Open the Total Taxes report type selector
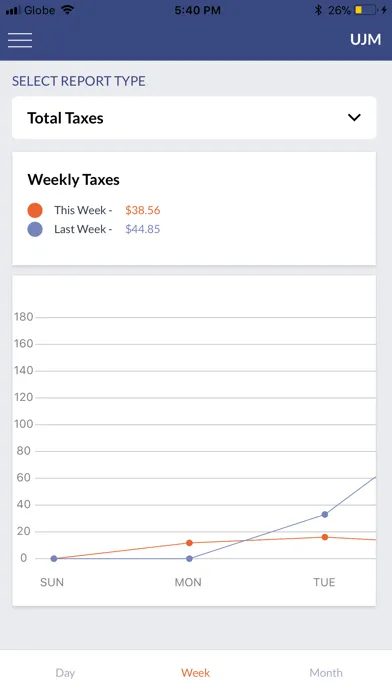The width and height of the screenshot is (392, 696). [194, 118]
